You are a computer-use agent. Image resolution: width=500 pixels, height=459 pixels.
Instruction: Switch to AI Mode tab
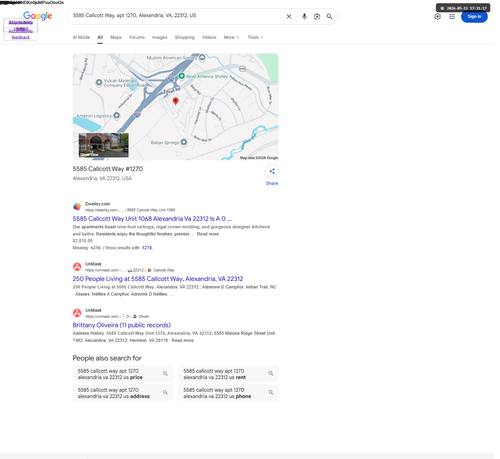[81, 37]
